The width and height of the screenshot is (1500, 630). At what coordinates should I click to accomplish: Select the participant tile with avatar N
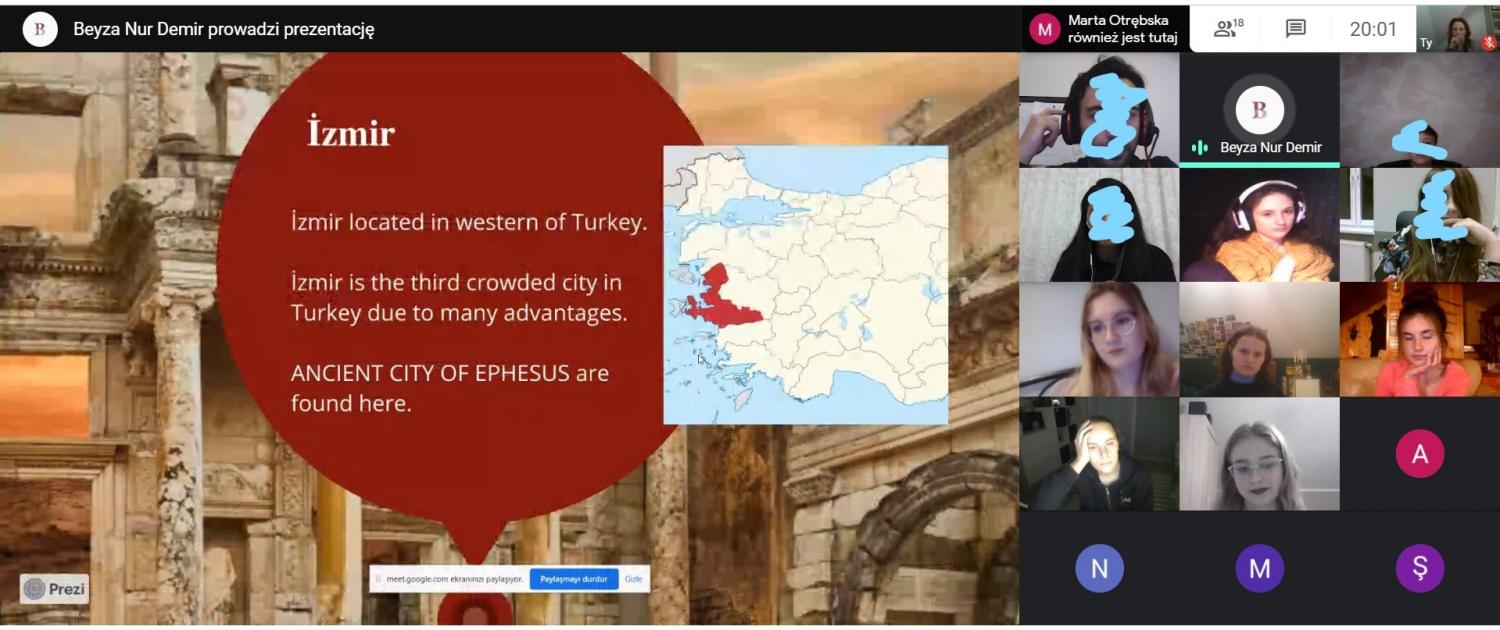(1099, 569)
